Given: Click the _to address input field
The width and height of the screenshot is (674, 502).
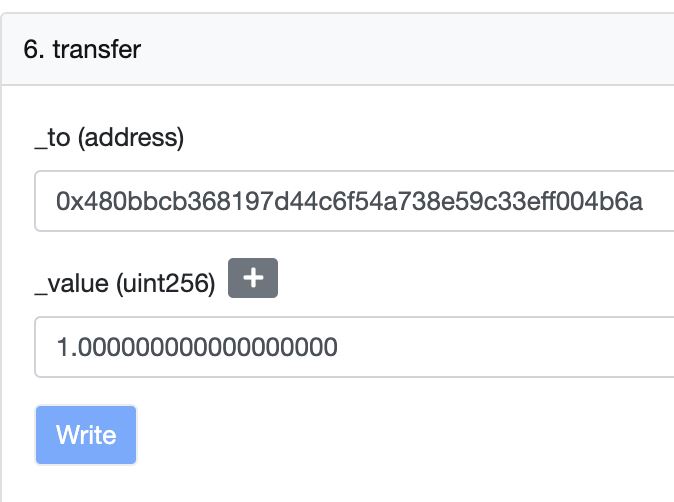Looking at the screenshot, I should click(355, 202).
